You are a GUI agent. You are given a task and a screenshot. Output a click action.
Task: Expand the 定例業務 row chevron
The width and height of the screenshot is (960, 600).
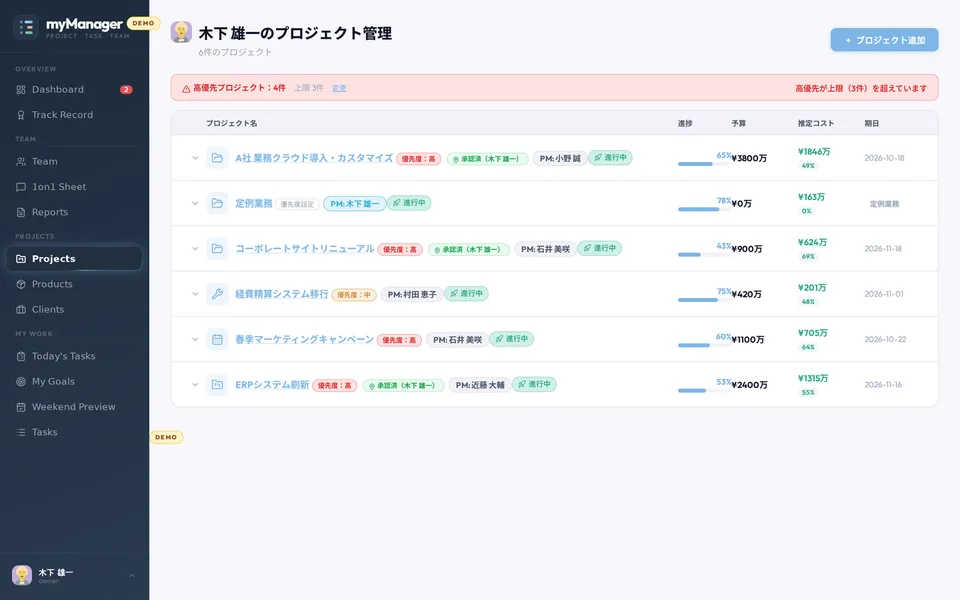click(195, 203)
